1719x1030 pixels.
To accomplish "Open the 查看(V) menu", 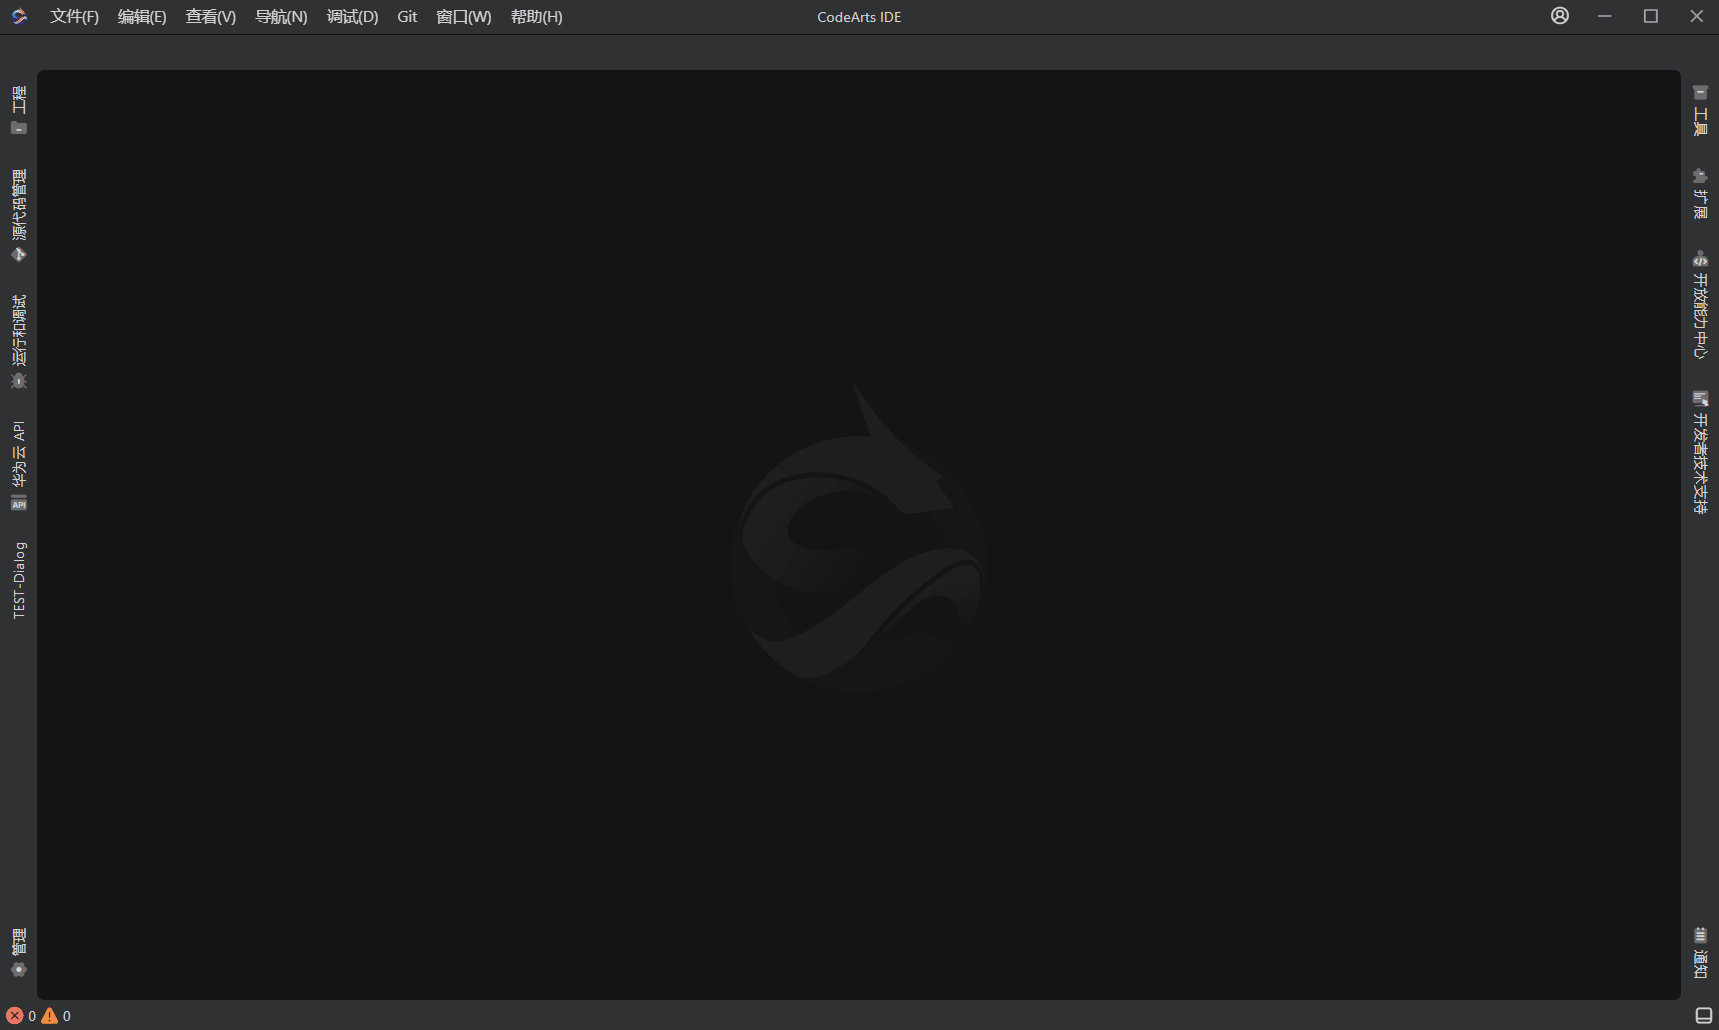I will tap(211, 17).
